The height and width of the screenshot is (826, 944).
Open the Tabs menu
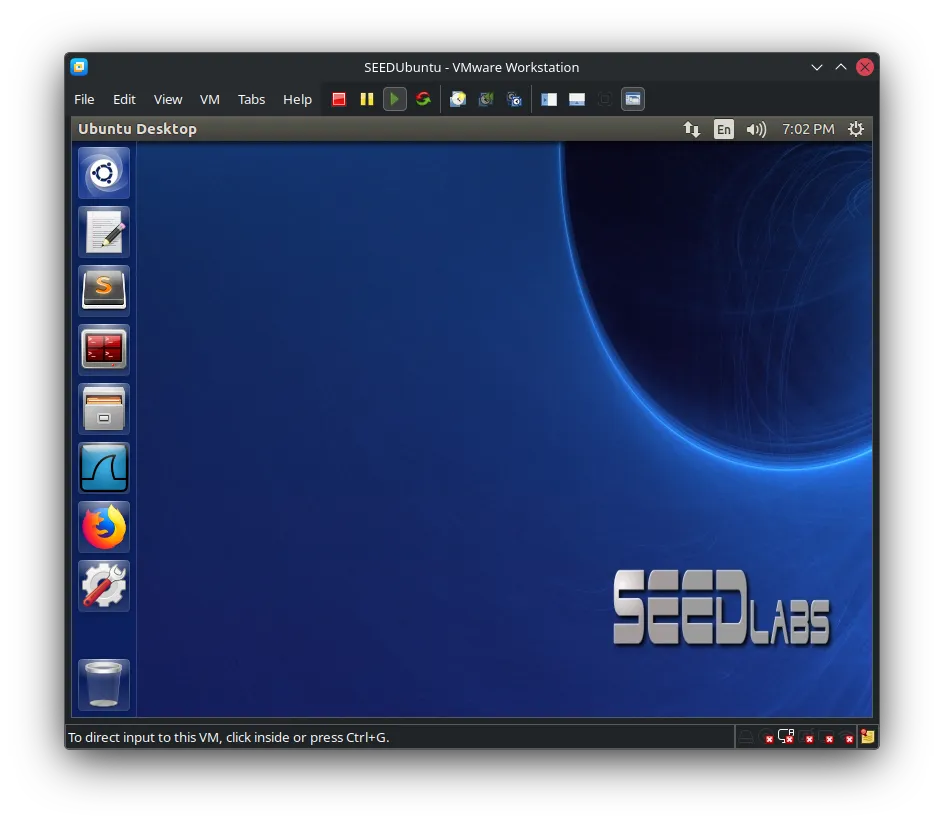(x=251, y=99)
